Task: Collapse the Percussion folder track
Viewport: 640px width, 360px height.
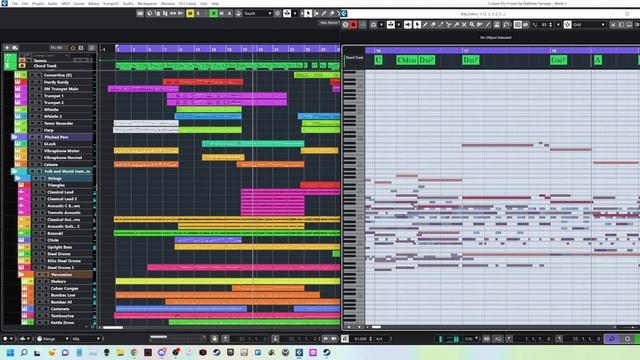Action: point(21,275)
